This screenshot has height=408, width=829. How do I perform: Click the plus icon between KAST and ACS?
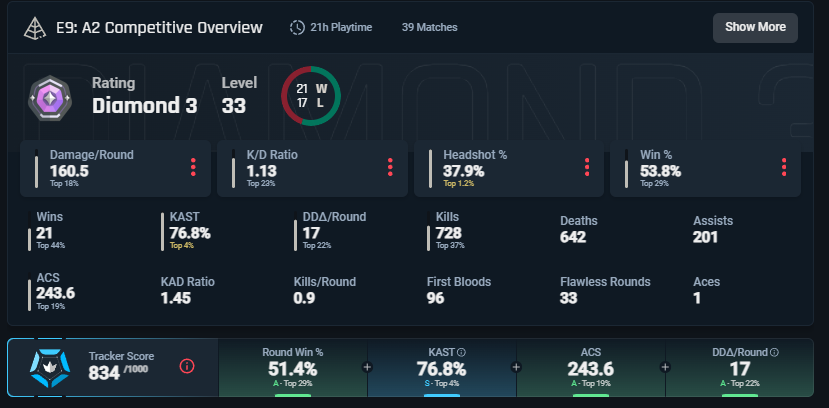516,367
